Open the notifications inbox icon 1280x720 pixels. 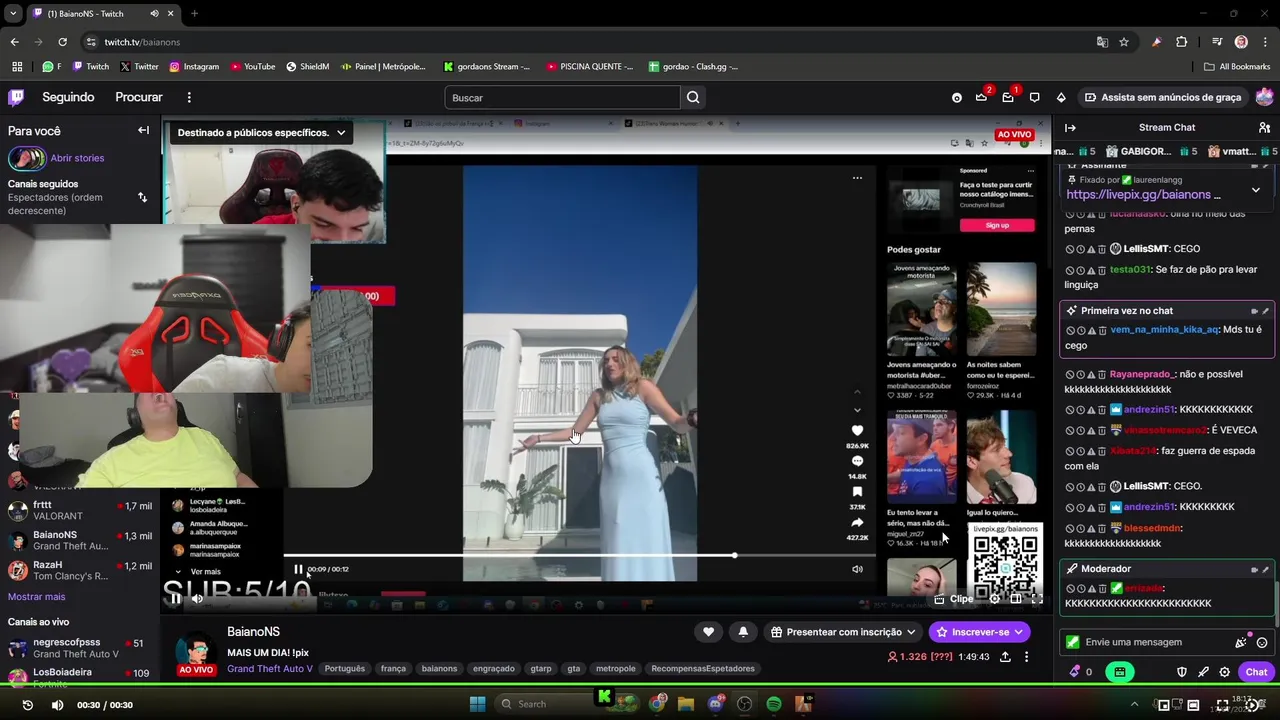(x=1008, y=97)
